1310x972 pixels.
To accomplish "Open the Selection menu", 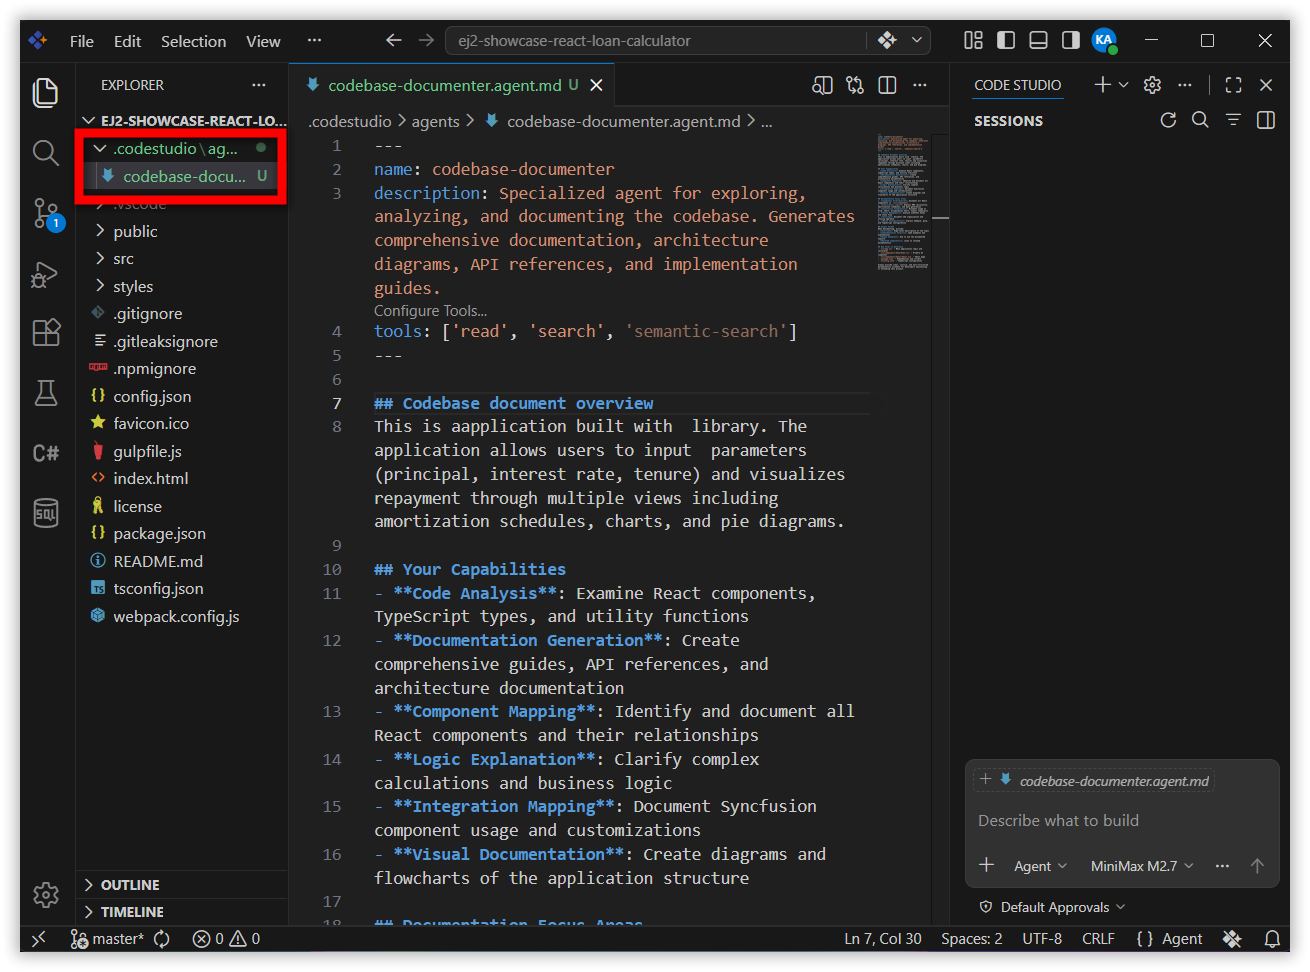I will (x=193, y=41).
